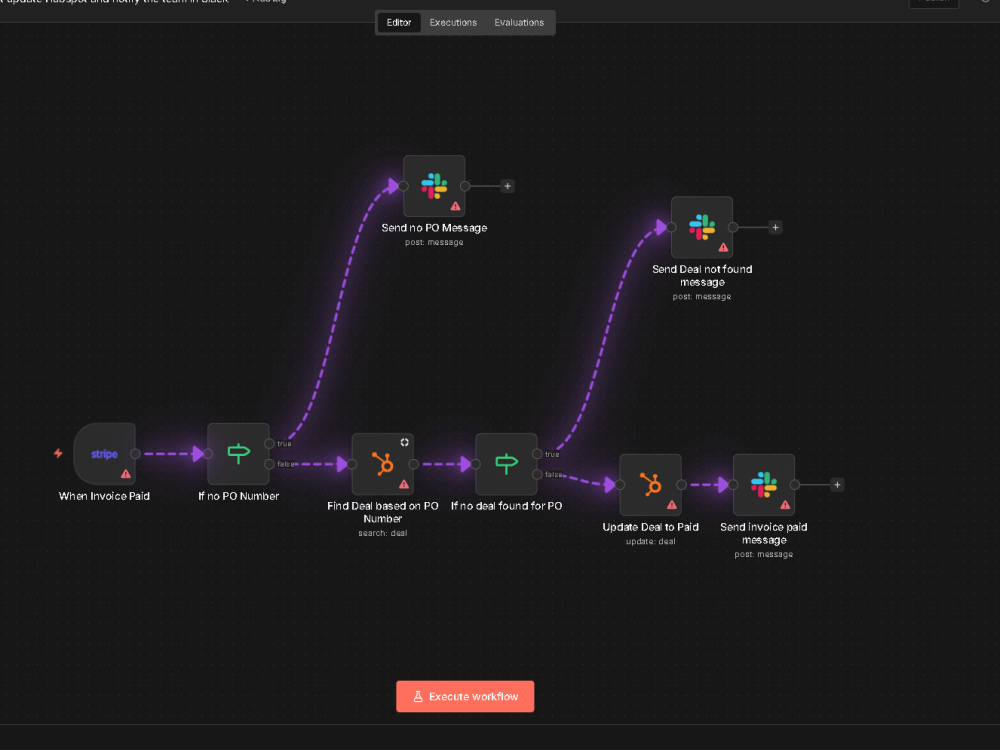Click the warning icon on 'Send no PO Message'
The image size is (1000, 750).
[455, 206]
